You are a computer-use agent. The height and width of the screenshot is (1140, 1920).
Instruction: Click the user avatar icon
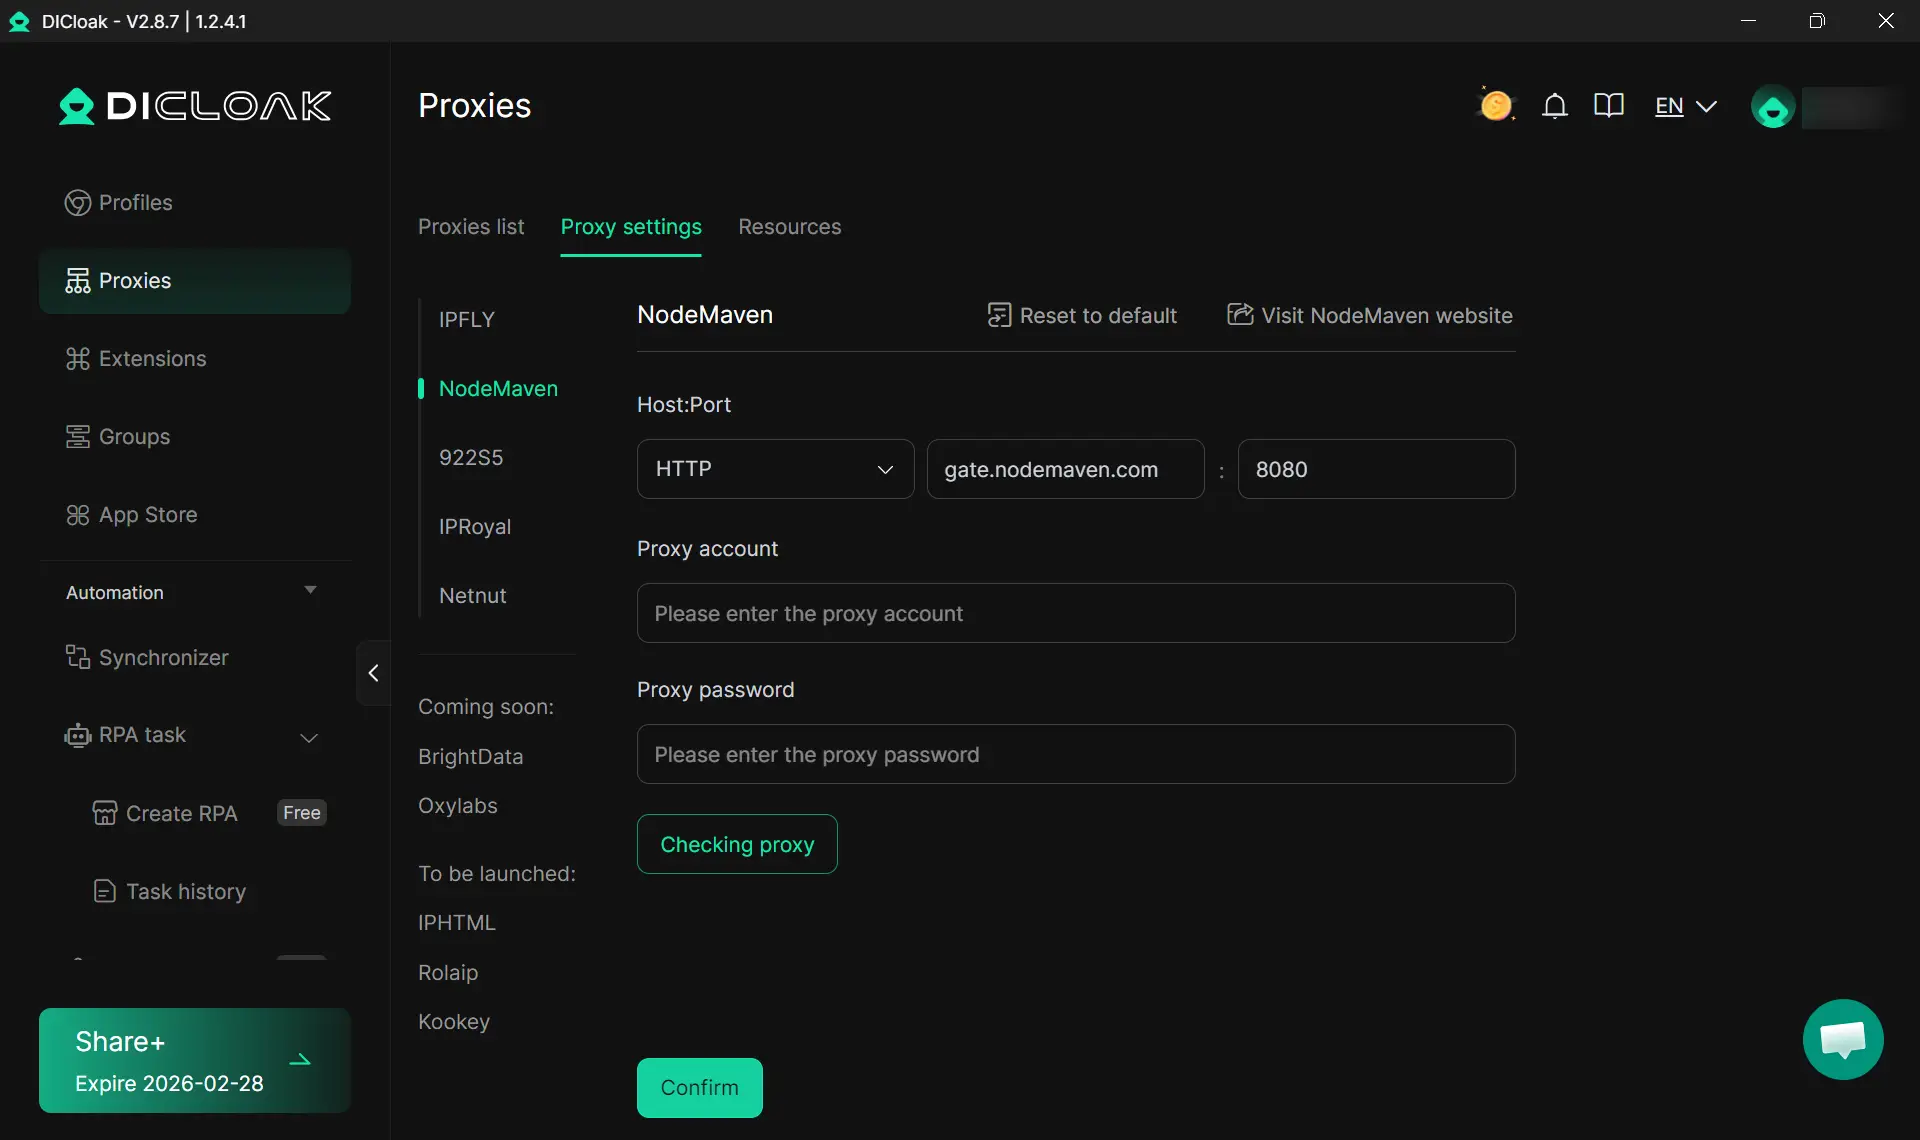point(1773,108)
